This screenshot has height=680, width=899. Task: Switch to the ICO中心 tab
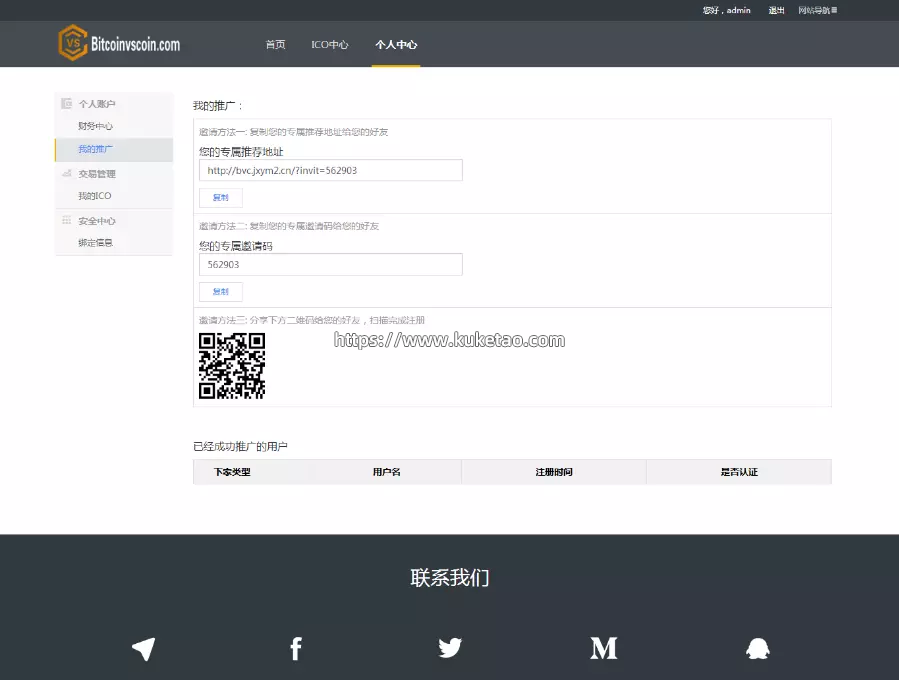pyautogui.click(x=330, y=45)
